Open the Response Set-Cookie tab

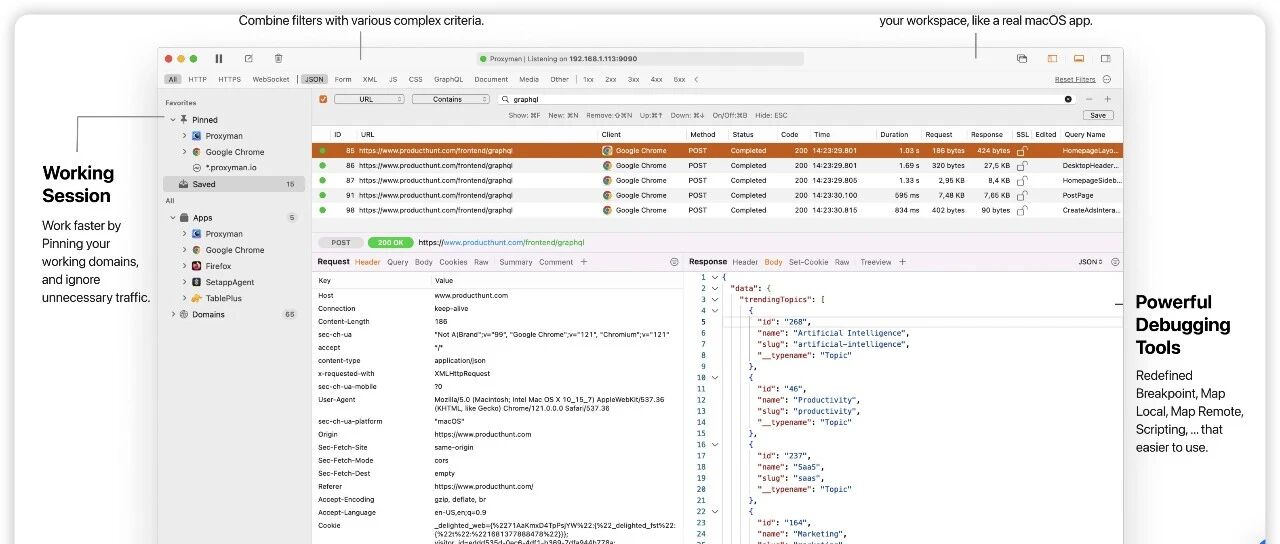[x=809, y=262]
